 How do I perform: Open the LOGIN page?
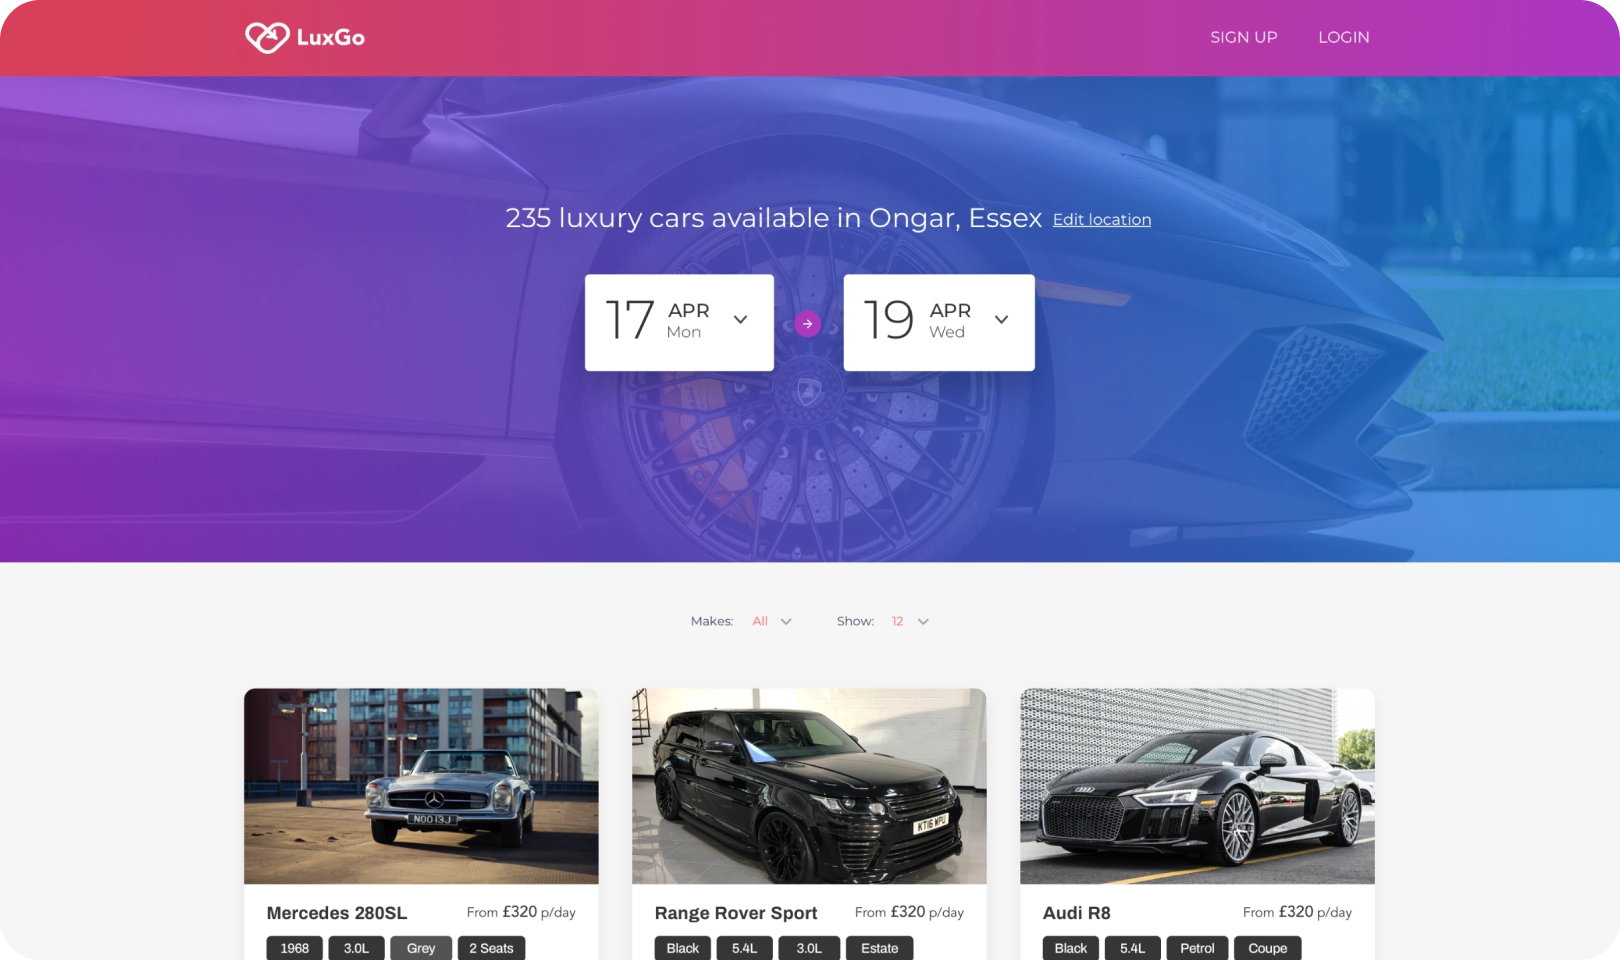(1344, 37)
